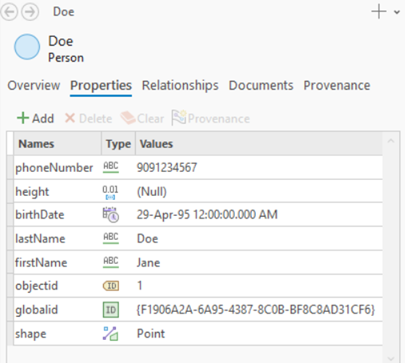
Task: Open the Documents tab
Action: 261,85
